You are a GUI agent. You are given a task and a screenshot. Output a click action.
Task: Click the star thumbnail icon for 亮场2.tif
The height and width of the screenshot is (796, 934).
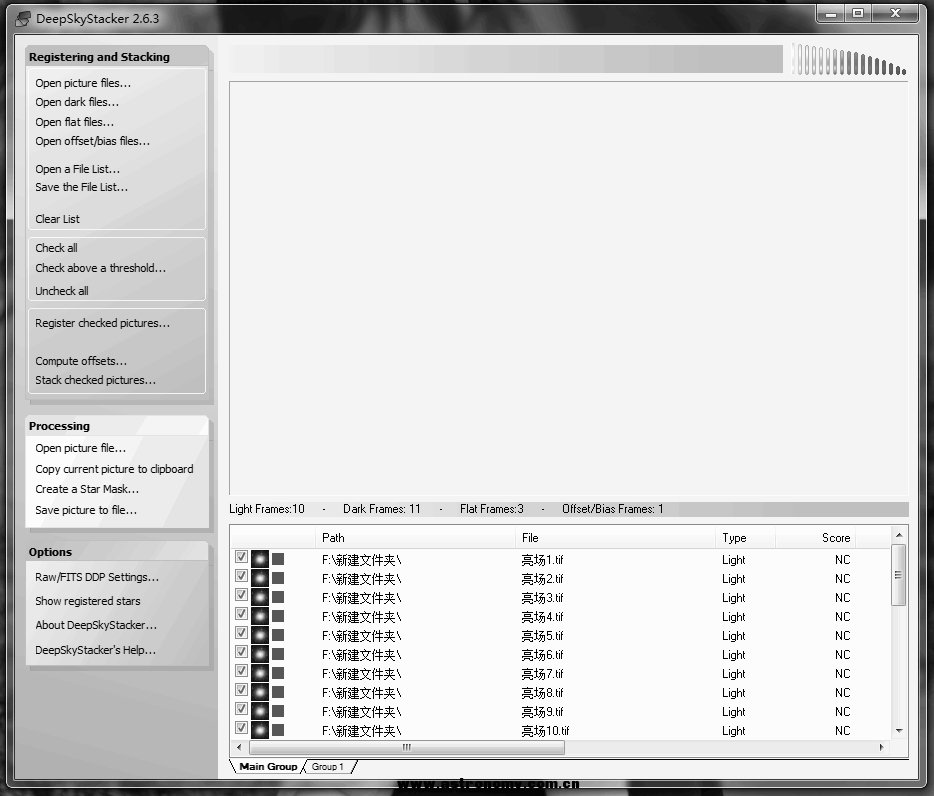[x=260, y=579]
